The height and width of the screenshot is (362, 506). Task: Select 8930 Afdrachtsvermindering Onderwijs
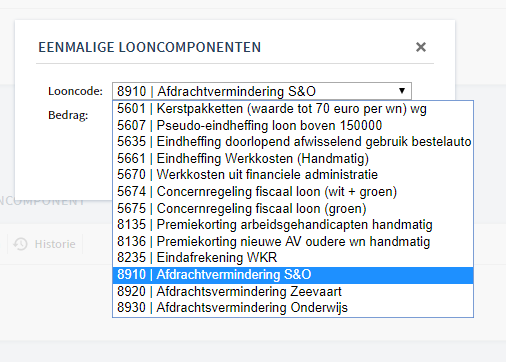coord(293,308)
